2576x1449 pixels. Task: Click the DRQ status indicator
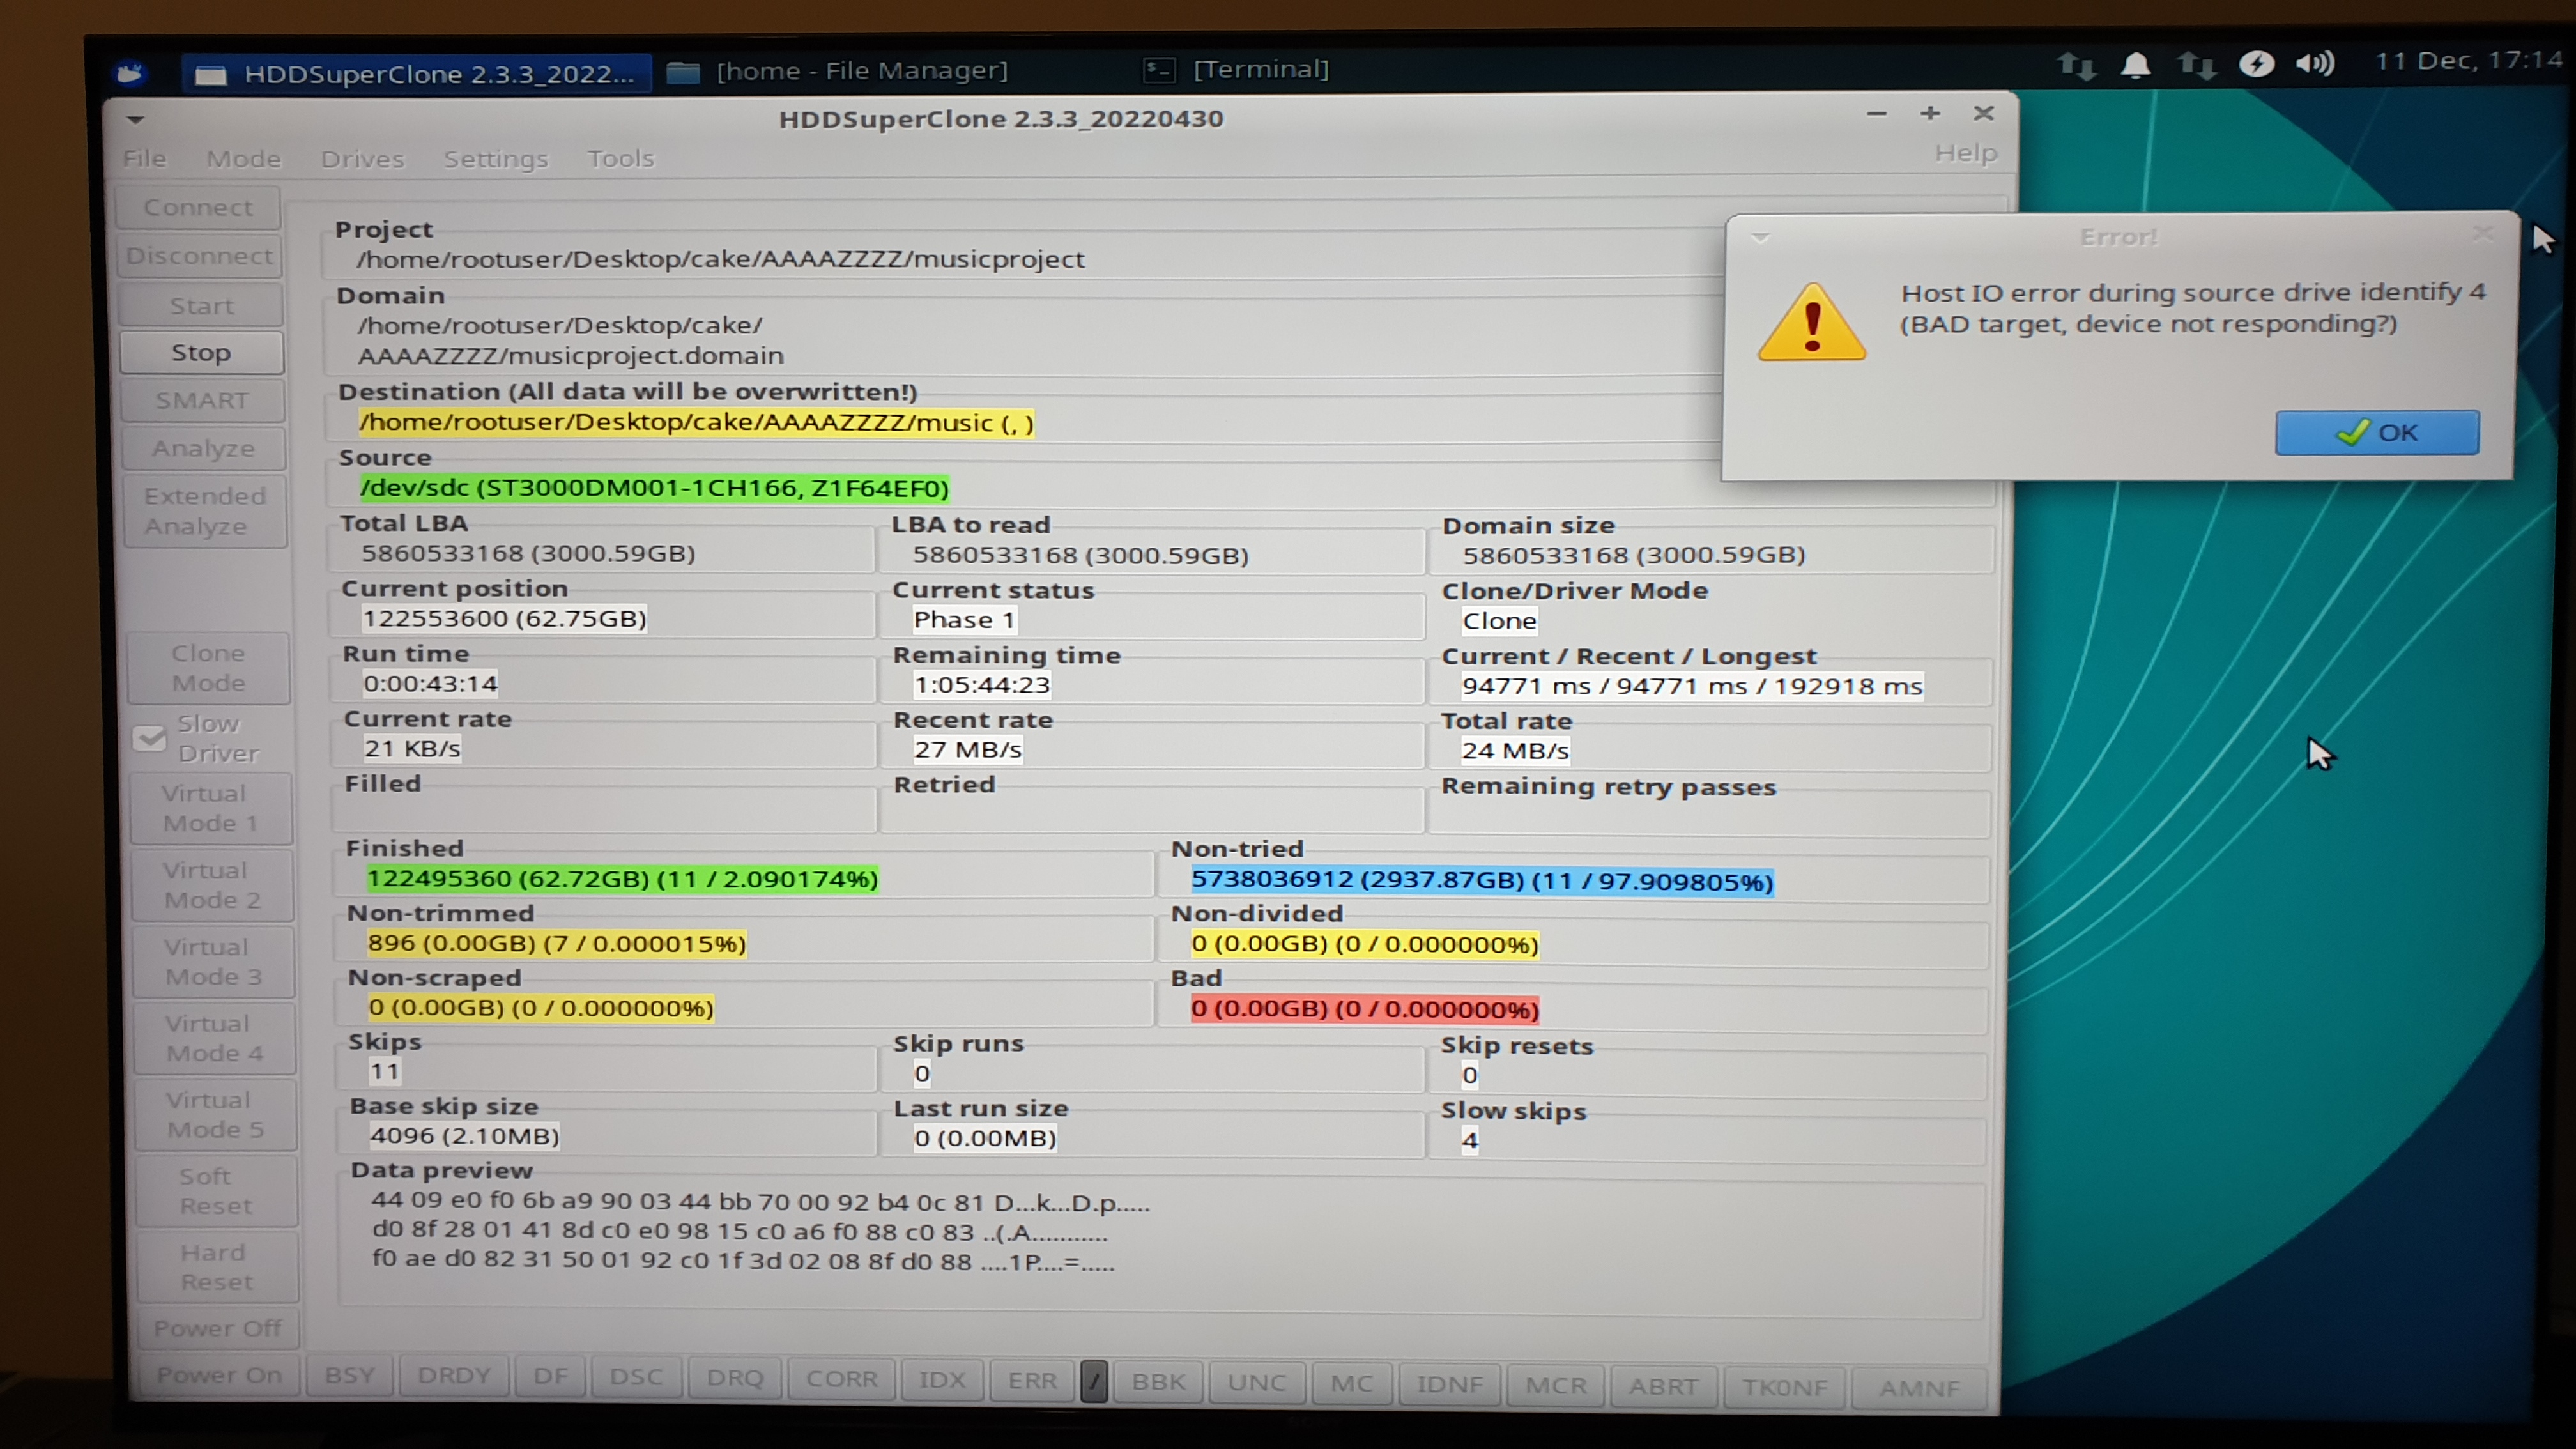(735, 1379)
